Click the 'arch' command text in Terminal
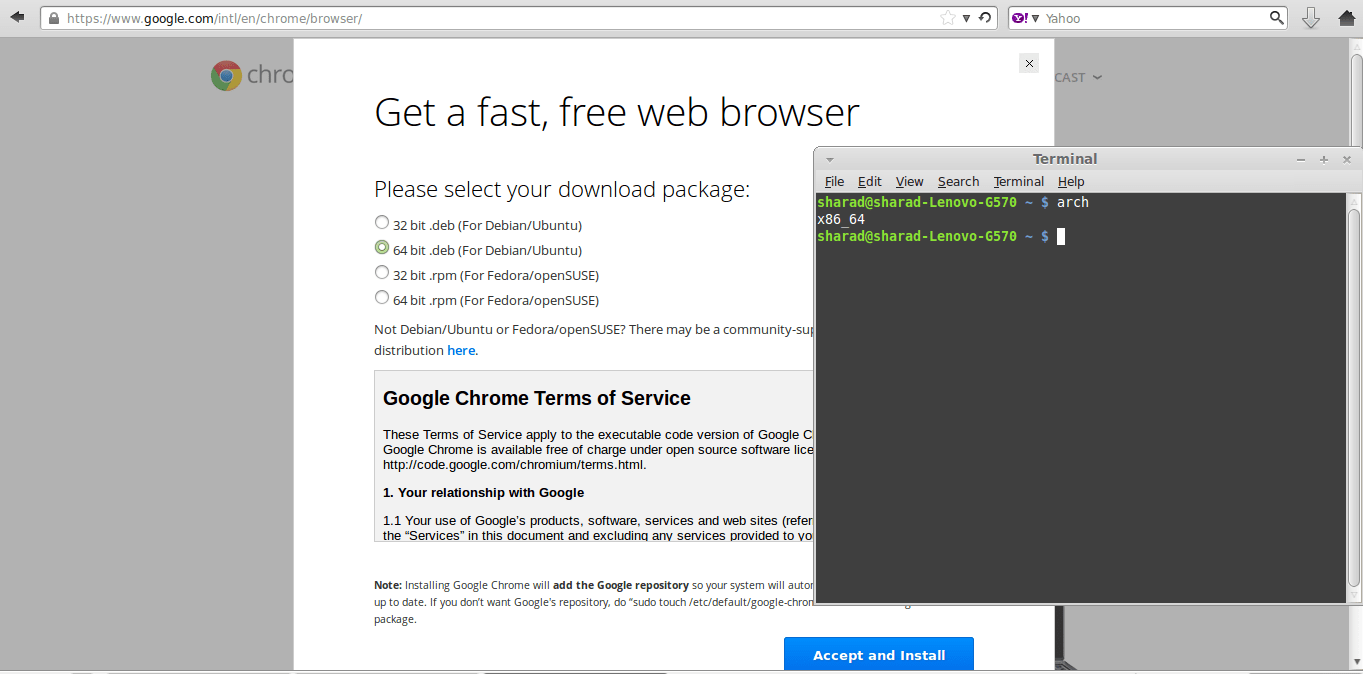Image resolution: width=1363 pixels, height=674 pixels. 1073,202
